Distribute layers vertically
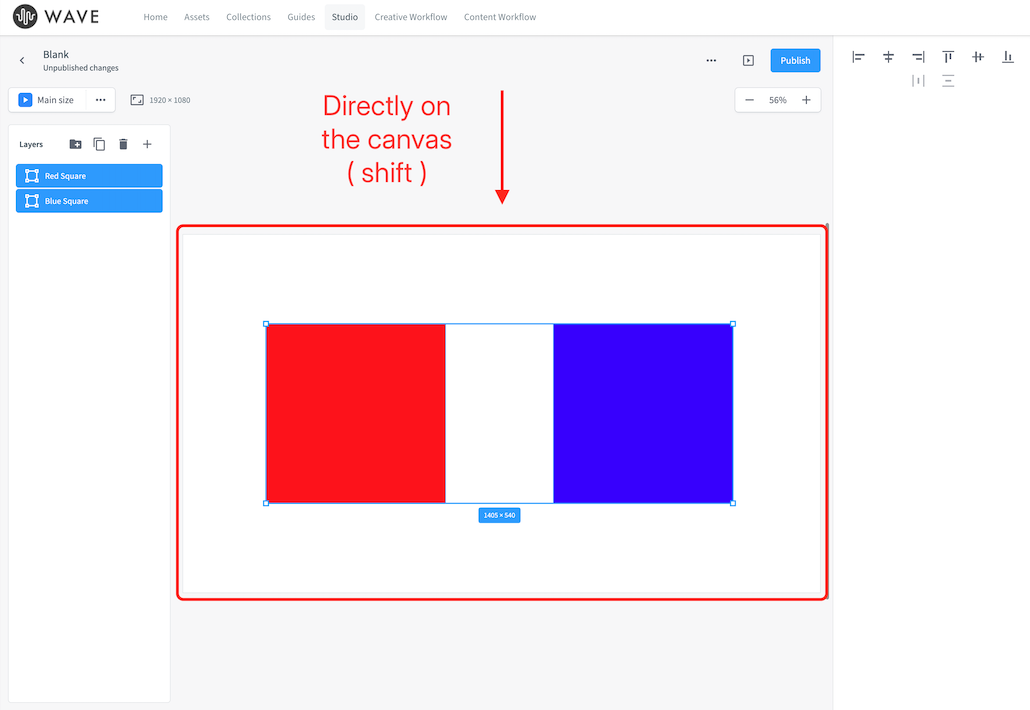 pyautogui.click(x=948, y=81)
